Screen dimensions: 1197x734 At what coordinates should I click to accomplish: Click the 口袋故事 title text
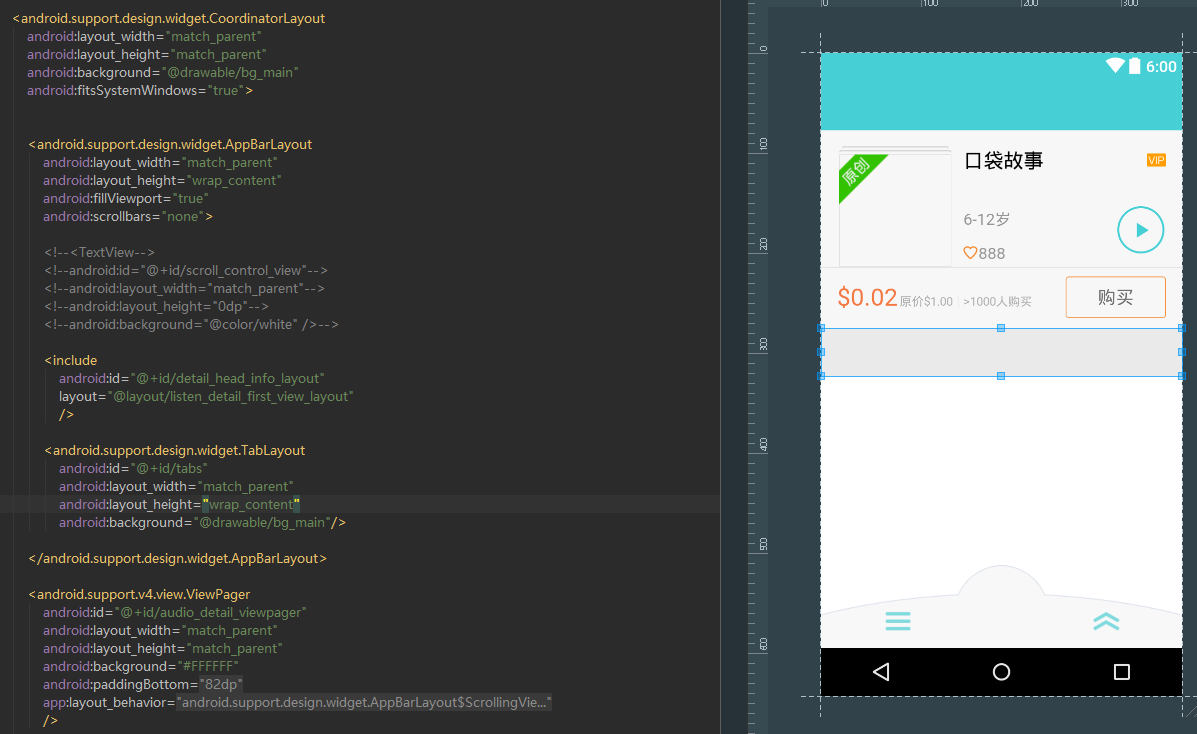1003,161
